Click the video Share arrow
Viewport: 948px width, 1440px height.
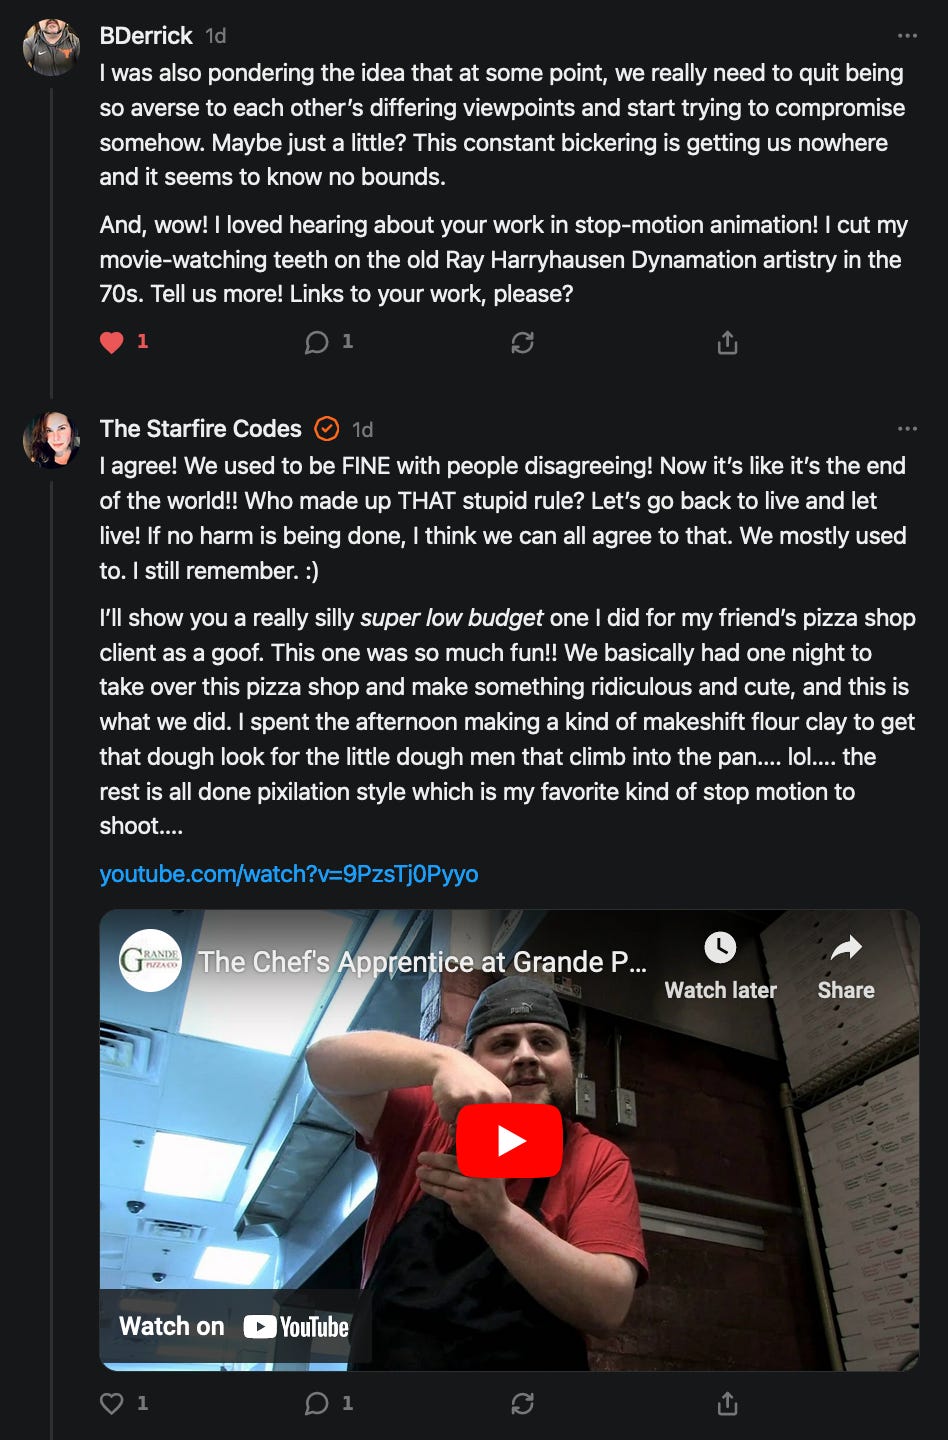(x=846, y=966)
